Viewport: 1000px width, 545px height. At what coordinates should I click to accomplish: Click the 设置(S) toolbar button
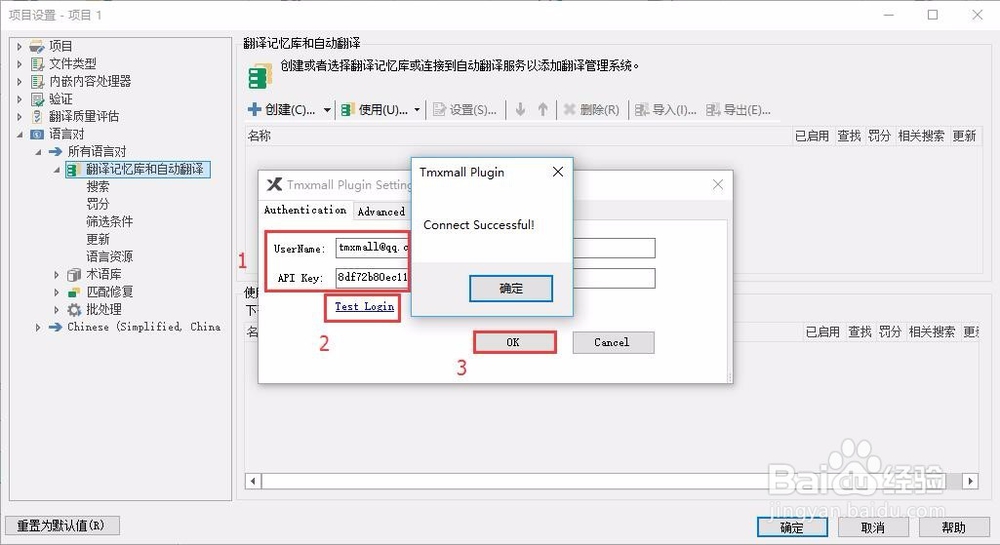[x=465, y=110]
